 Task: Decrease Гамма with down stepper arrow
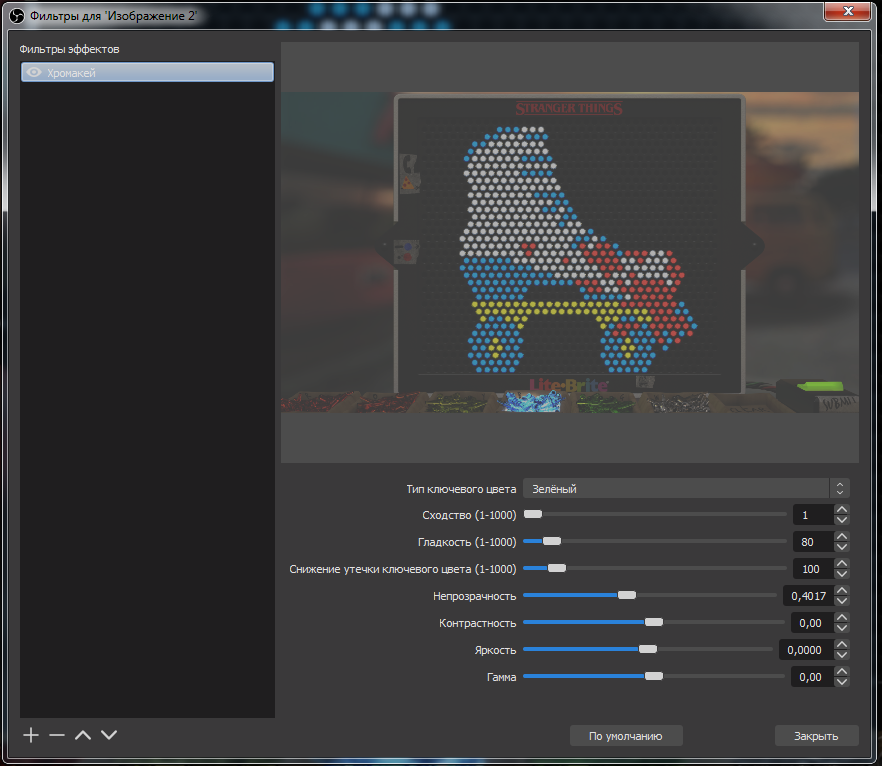click(x=842, y=682)
